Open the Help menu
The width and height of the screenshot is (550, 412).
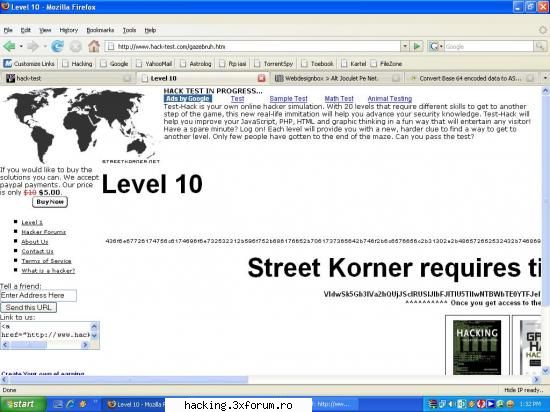(x=150, y=30)
